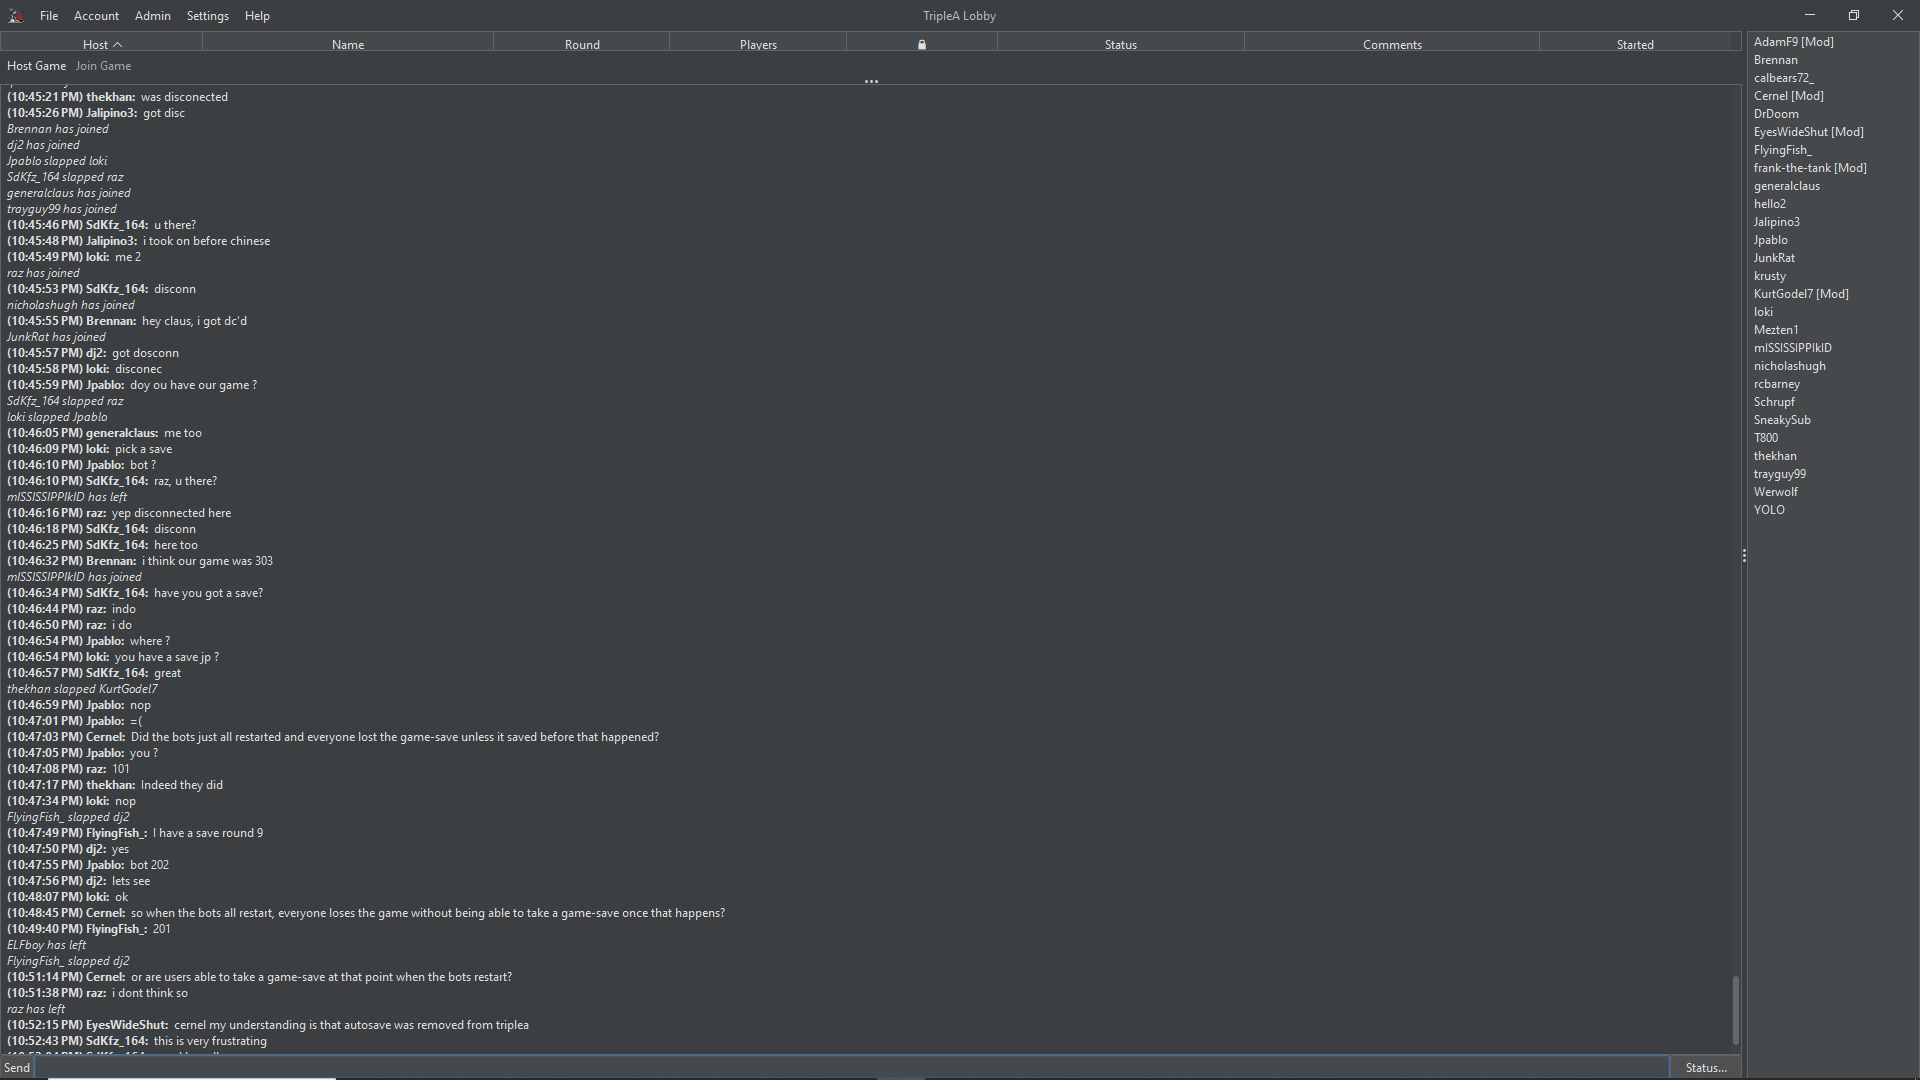1920x1080 pixels.
Task: Click the vertical splitter beside player list
Action: (x=1744, y=555)
